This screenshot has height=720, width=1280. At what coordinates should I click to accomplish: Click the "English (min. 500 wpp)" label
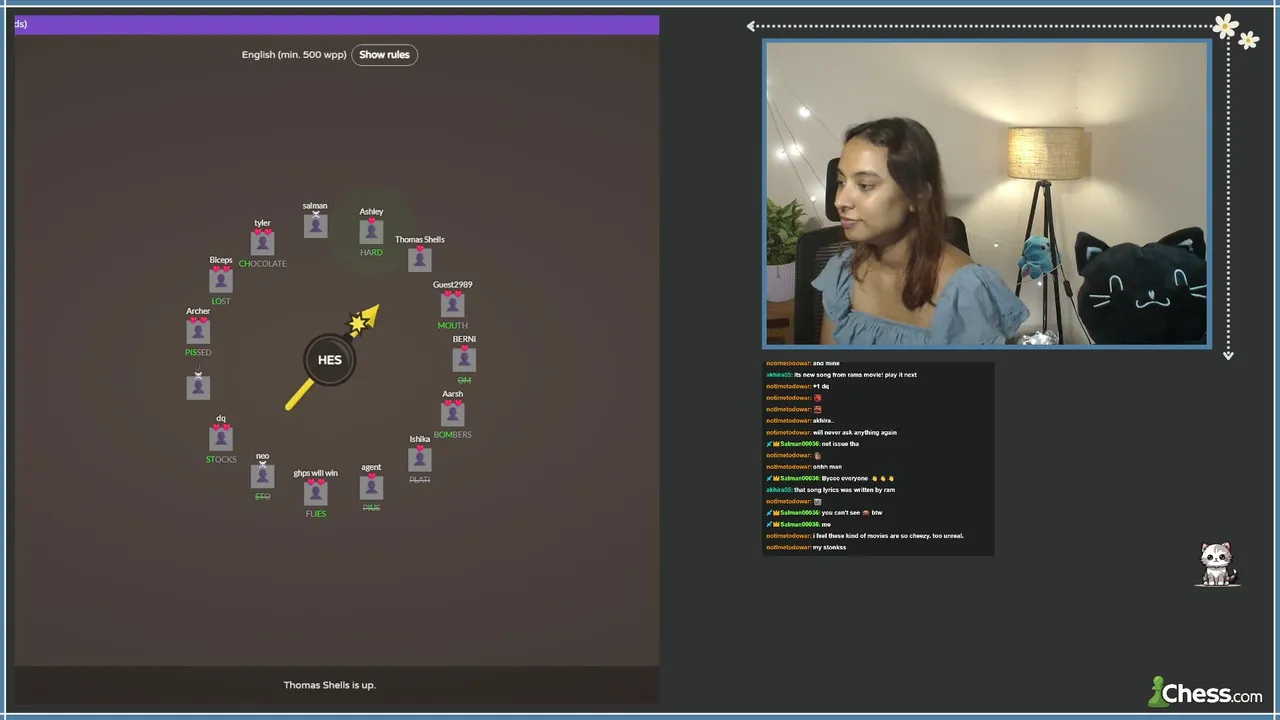point(294,55)
